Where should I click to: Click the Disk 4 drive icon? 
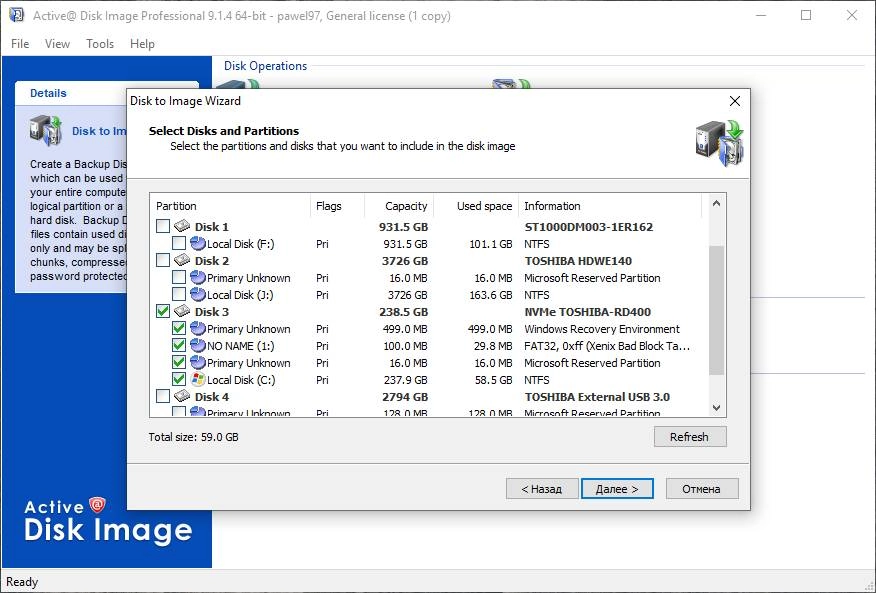coord(182,396)
